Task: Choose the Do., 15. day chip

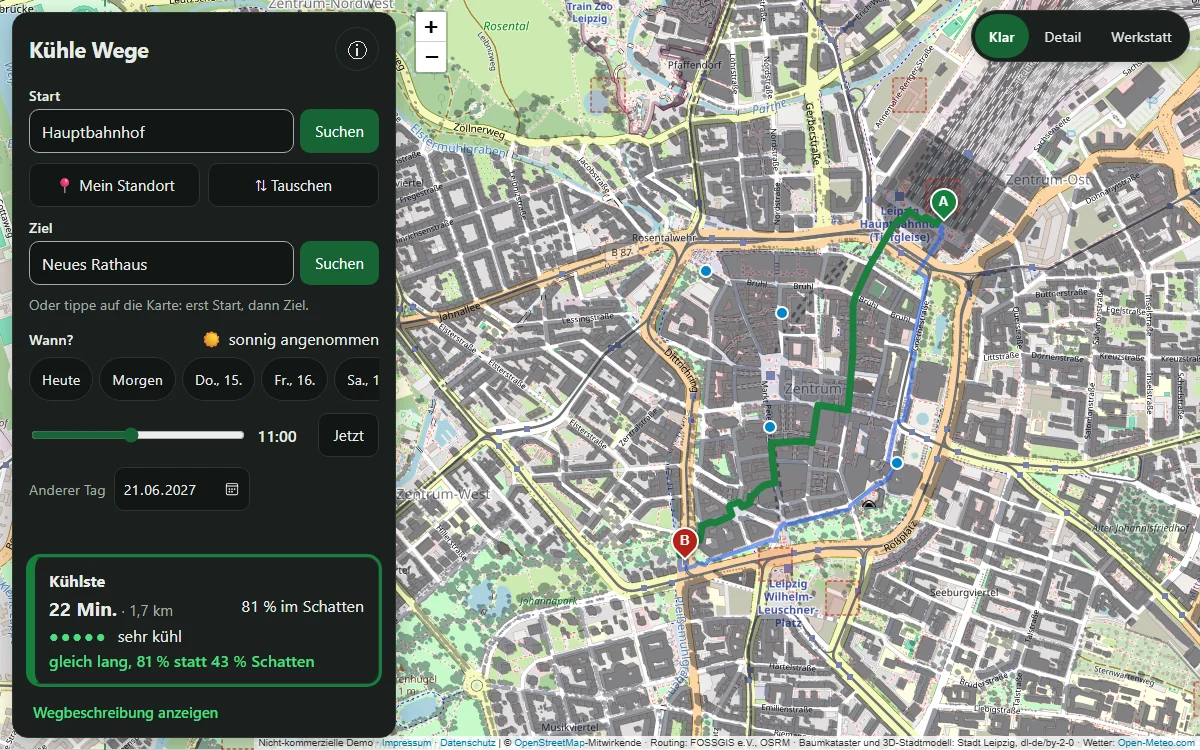Action: 218,380
